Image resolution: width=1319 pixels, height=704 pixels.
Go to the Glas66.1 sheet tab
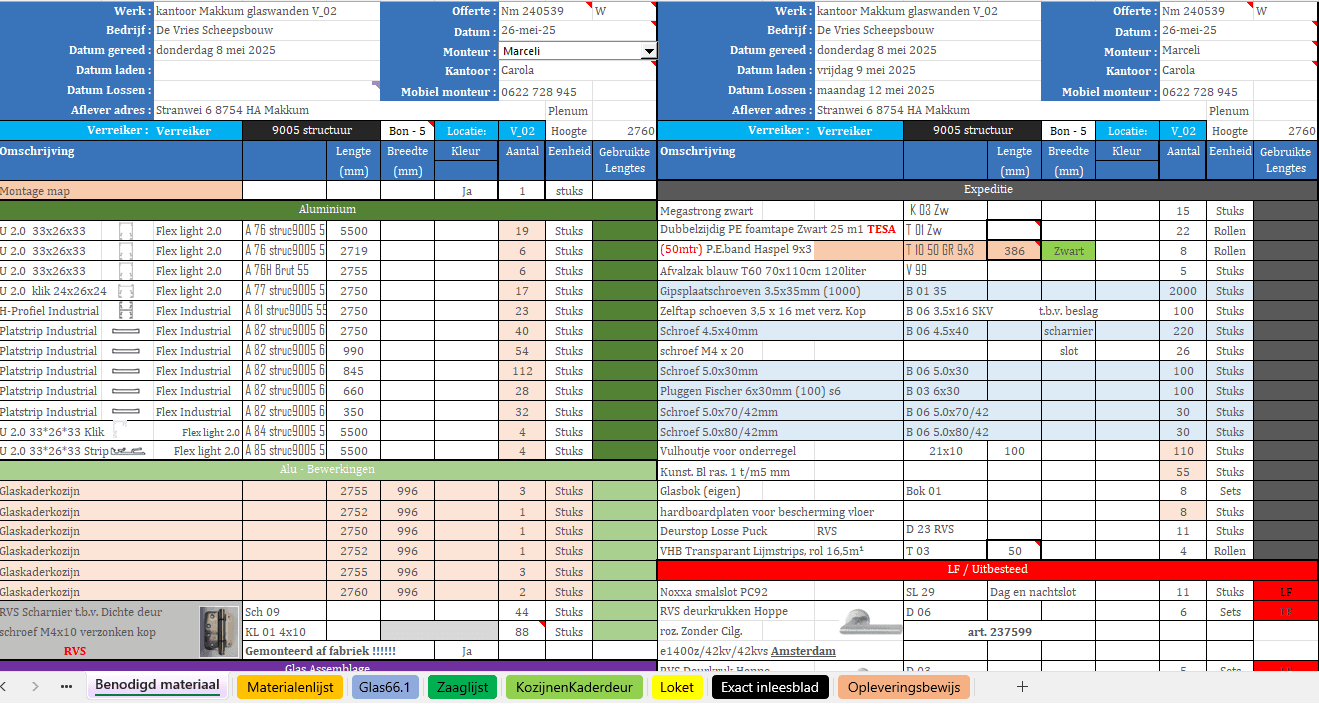(x=384, y=687)
